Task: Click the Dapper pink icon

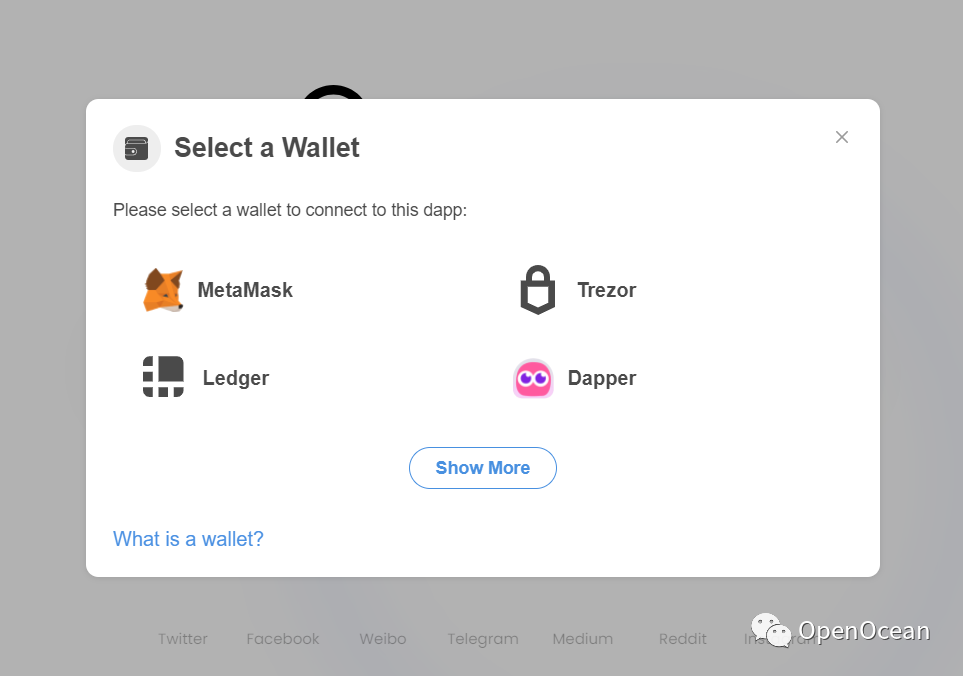Action: [x=533, y=378]
